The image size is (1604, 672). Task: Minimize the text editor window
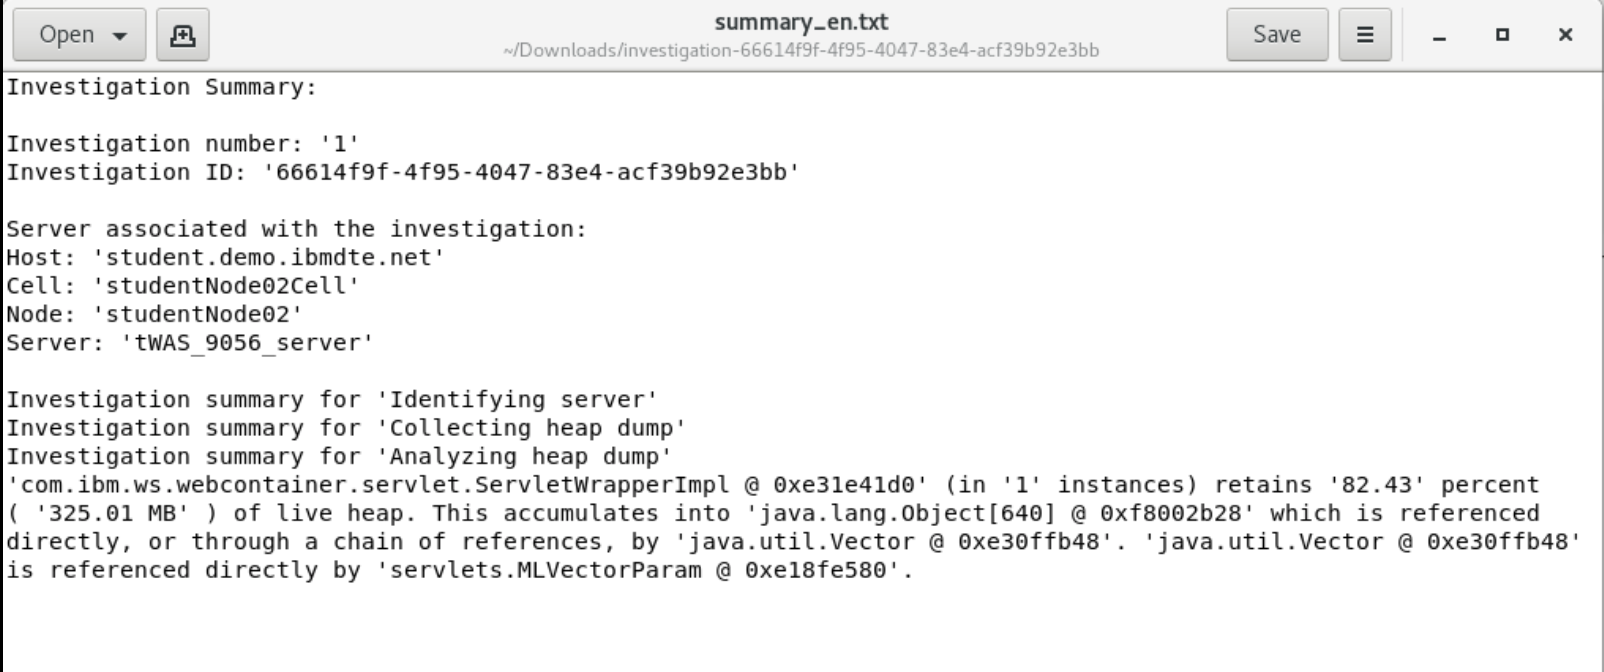point(1439,36)
